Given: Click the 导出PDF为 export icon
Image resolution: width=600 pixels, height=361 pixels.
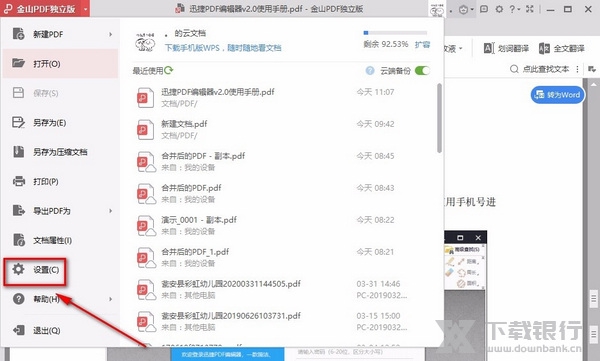Looking at the screenshot, I should (x=18, y=210).
